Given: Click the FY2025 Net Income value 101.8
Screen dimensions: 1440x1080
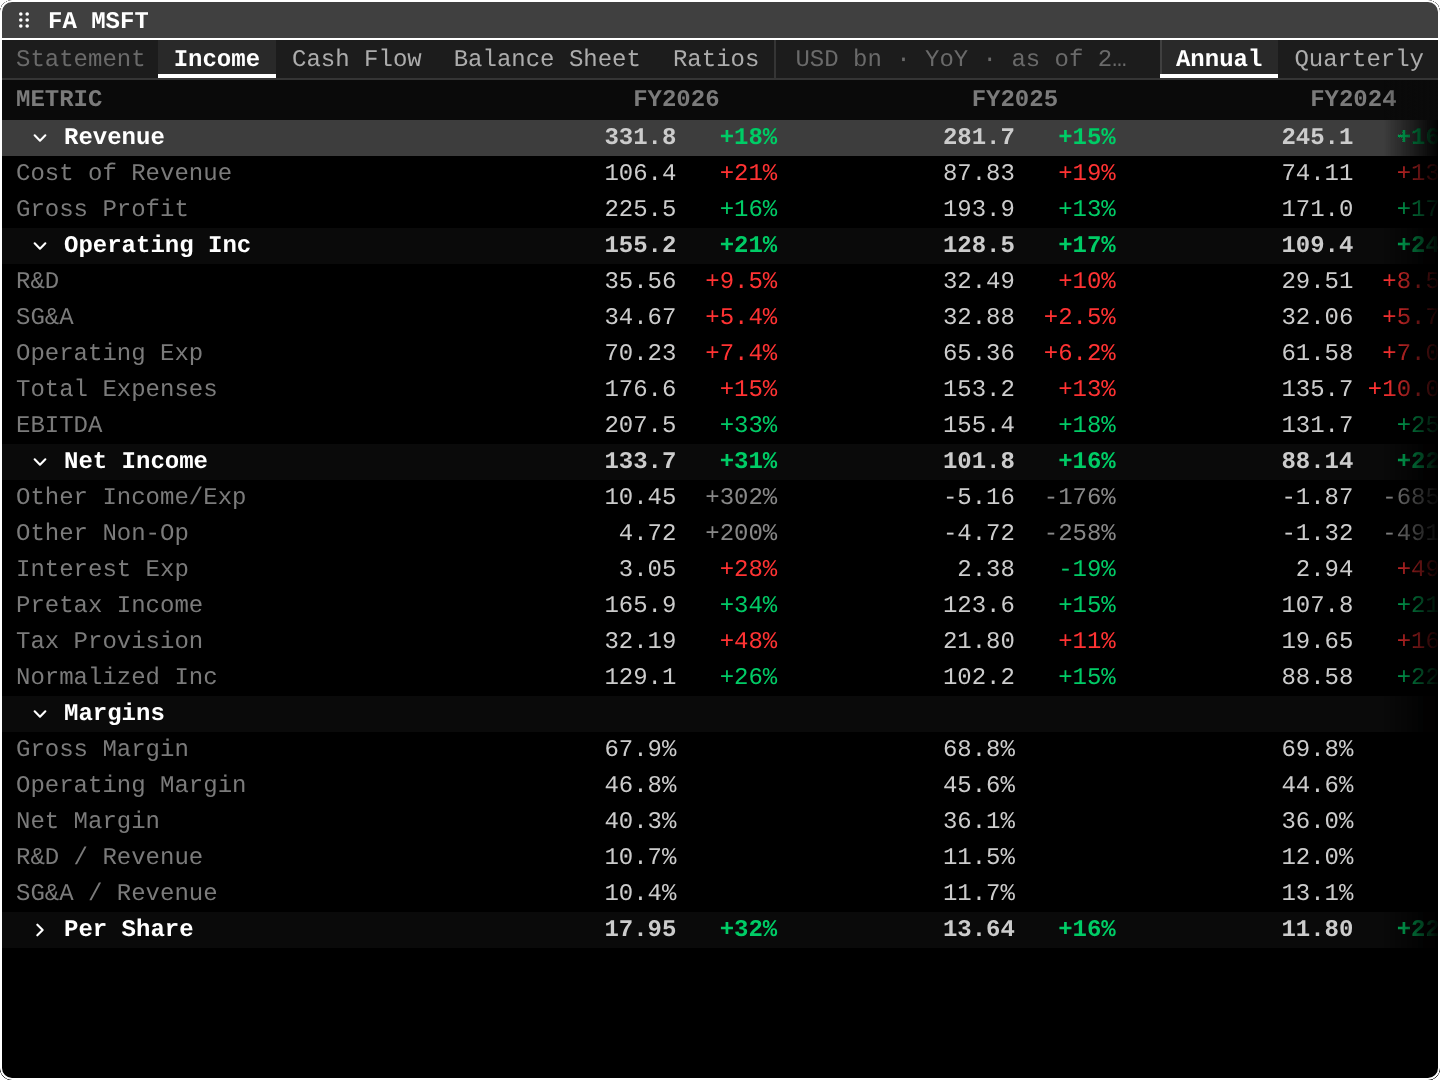Looking at the screenshot, I should (979, 461).
